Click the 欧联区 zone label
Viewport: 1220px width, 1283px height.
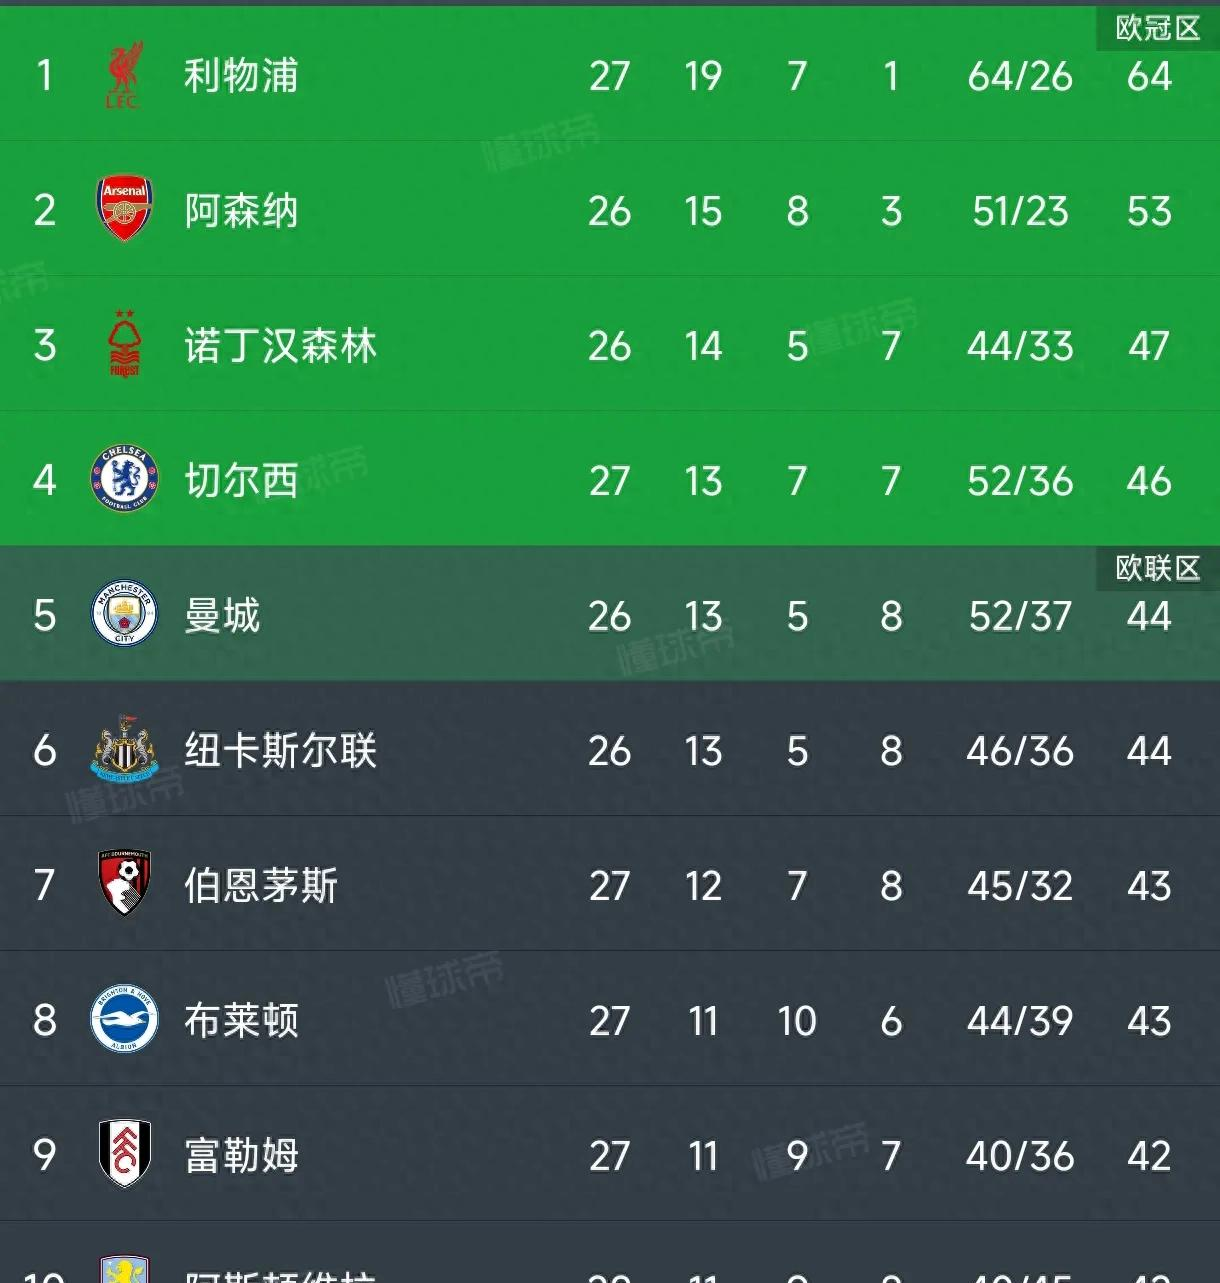pos(1157,568)
